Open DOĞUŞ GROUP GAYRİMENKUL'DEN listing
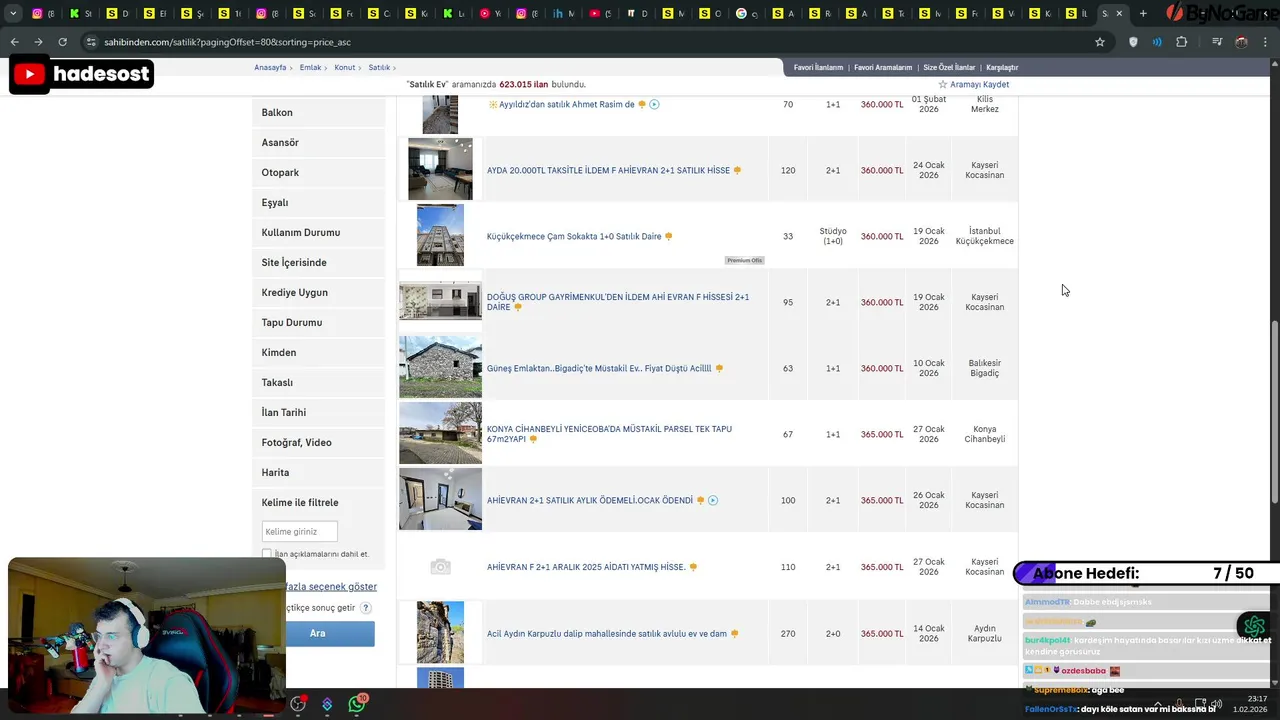The height and width of the screenshot is (720, 1280). coord(618,302)
